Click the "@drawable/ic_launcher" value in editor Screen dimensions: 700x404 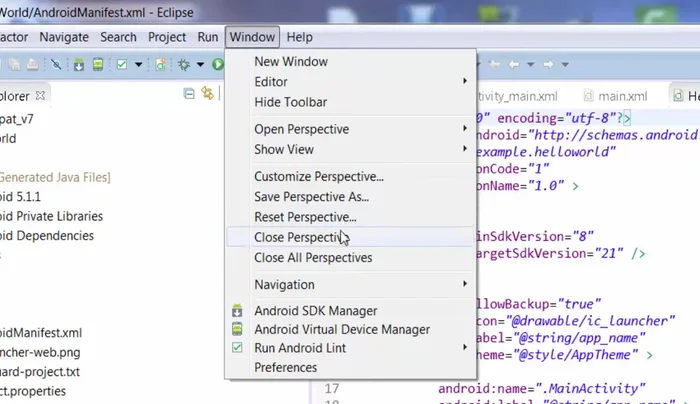click(x=590, y=321)
